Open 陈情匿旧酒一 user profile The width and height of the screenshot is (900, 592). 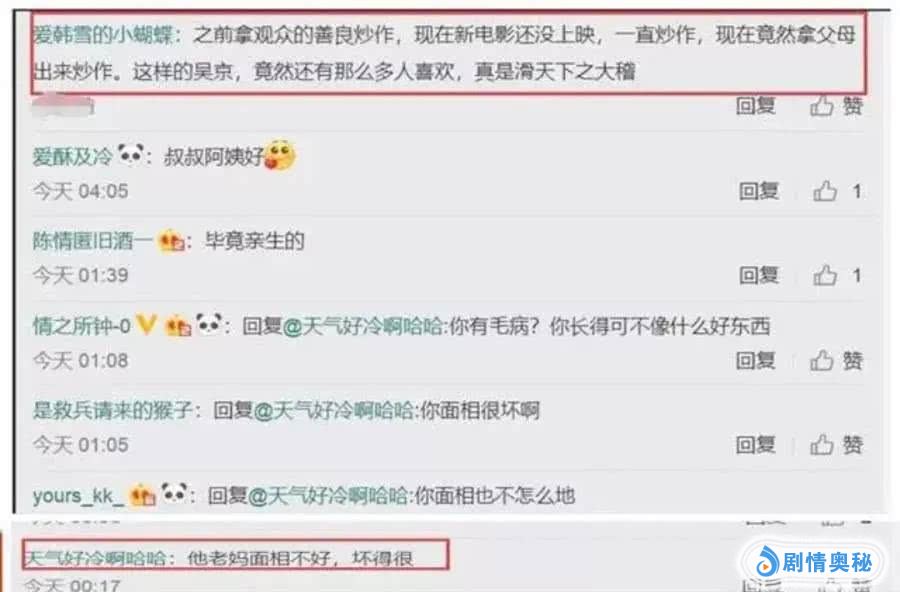[92, 241]
